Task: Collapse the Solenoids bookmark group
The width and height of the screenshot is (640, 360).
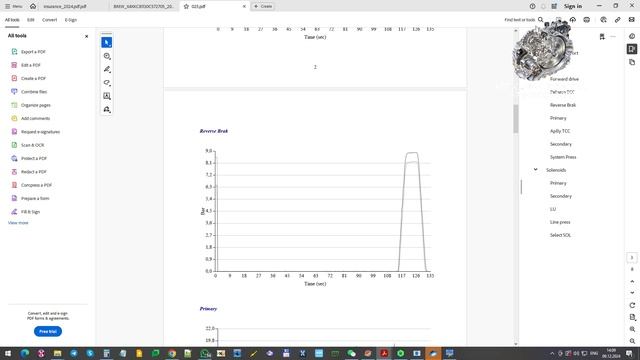Action: (536, 169)
